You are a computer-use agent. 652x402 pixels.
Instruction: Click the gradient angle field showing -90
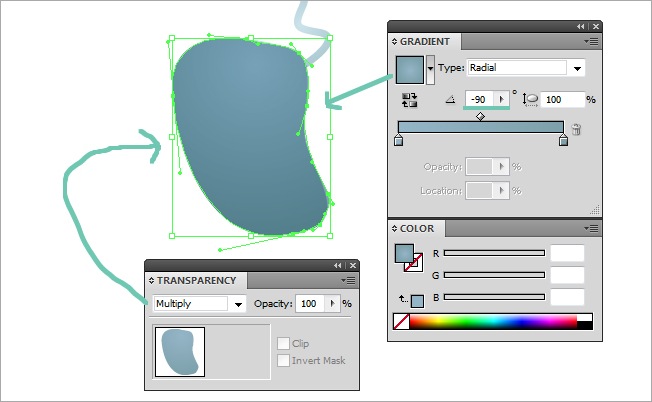(479, 99)
